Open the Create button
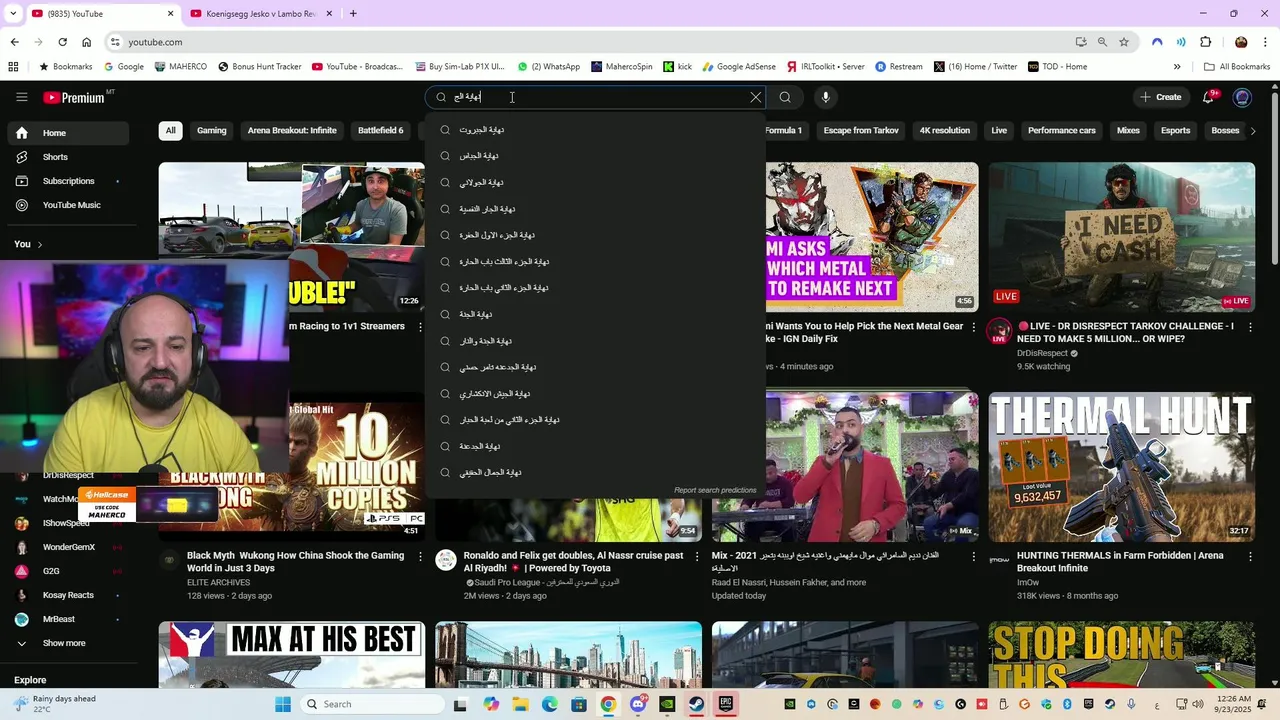The width and height of the screenshot is (1280, 720). coord(1160,97)
